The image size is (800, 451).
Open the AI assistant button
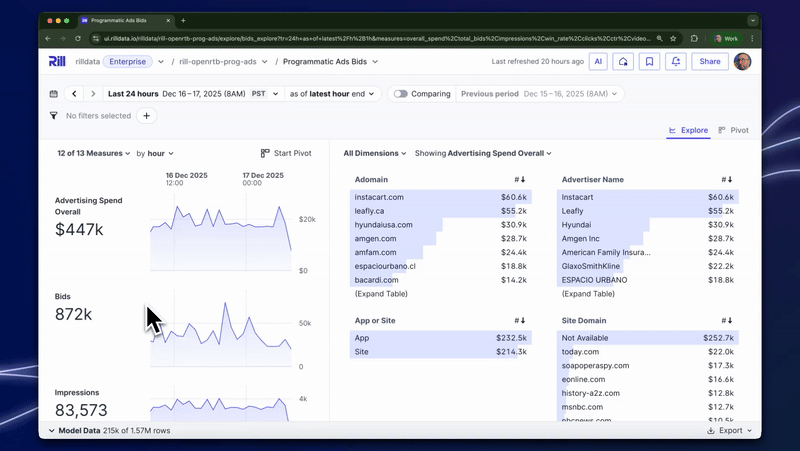pyautogui.click(x=598, y=61)
